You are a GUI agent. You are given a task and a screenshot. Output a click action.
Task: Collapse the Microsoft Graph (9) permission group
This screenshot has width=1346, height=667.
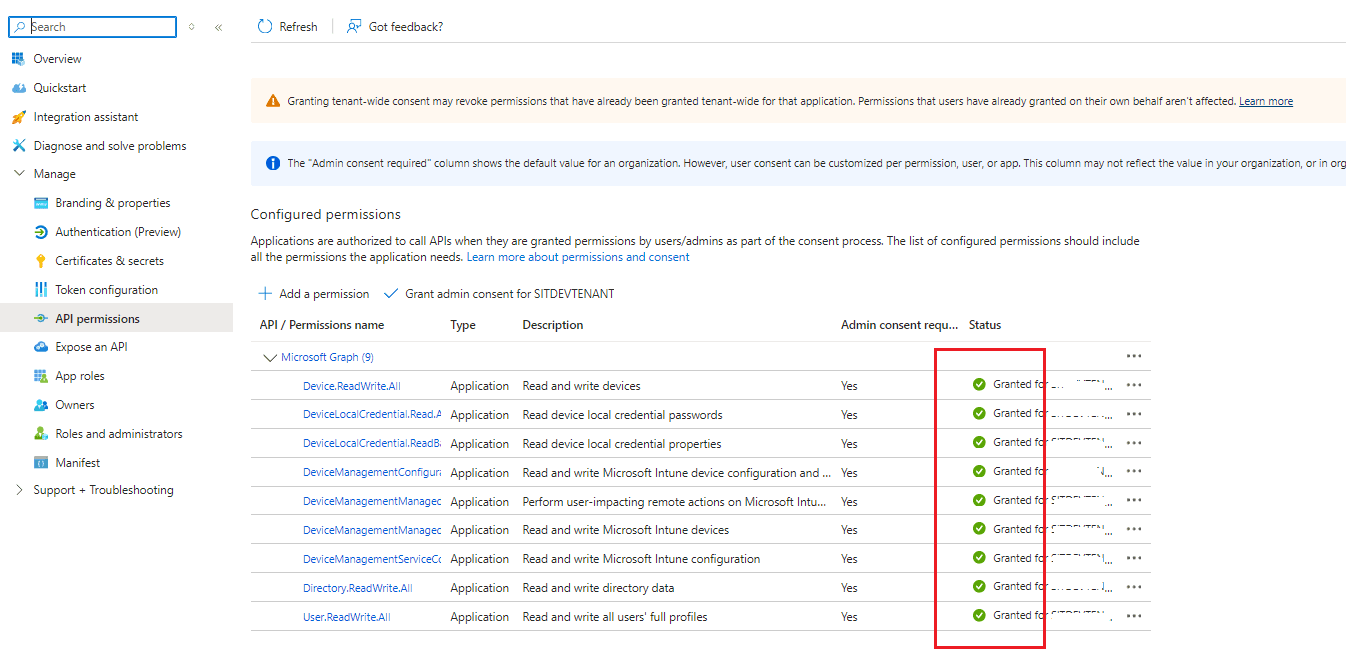[270, 356]
